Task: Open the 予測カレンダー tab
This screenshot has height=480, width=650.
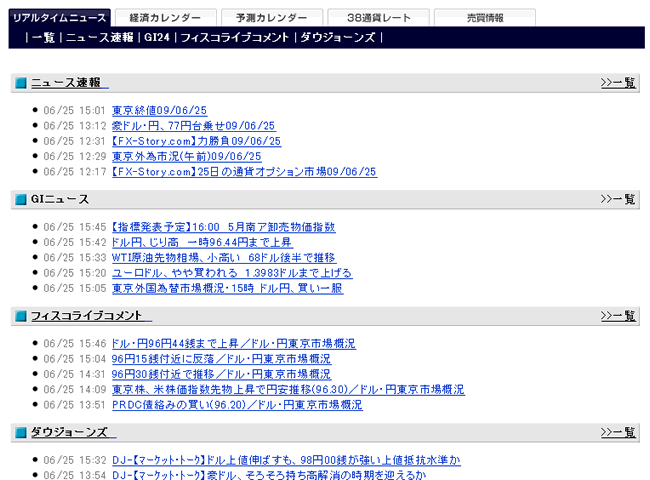Action: coord(272,18)
